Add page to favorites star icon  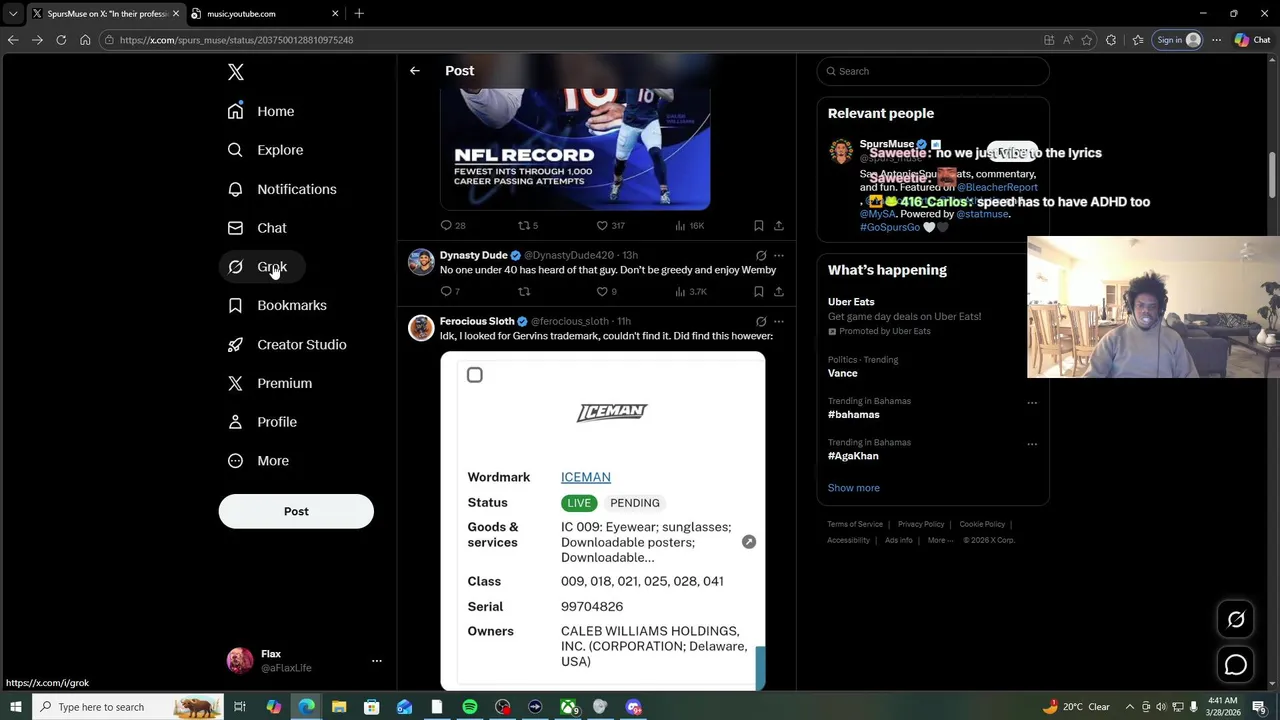click(x=1087, y=40)
